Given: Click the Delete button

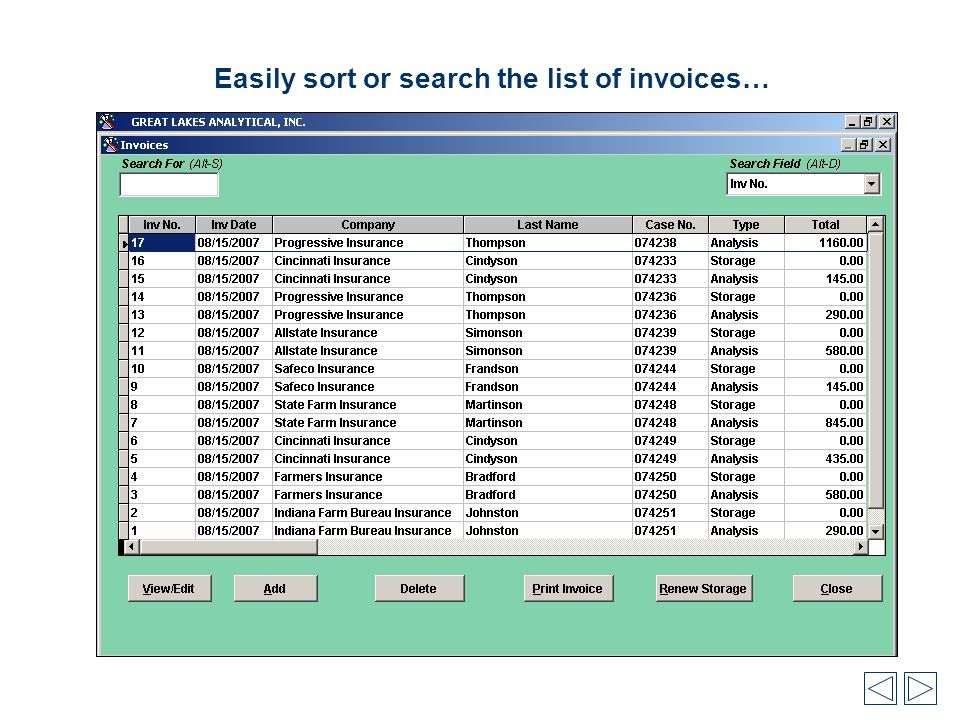Looking at the screenshot, I should pos(419,588).
